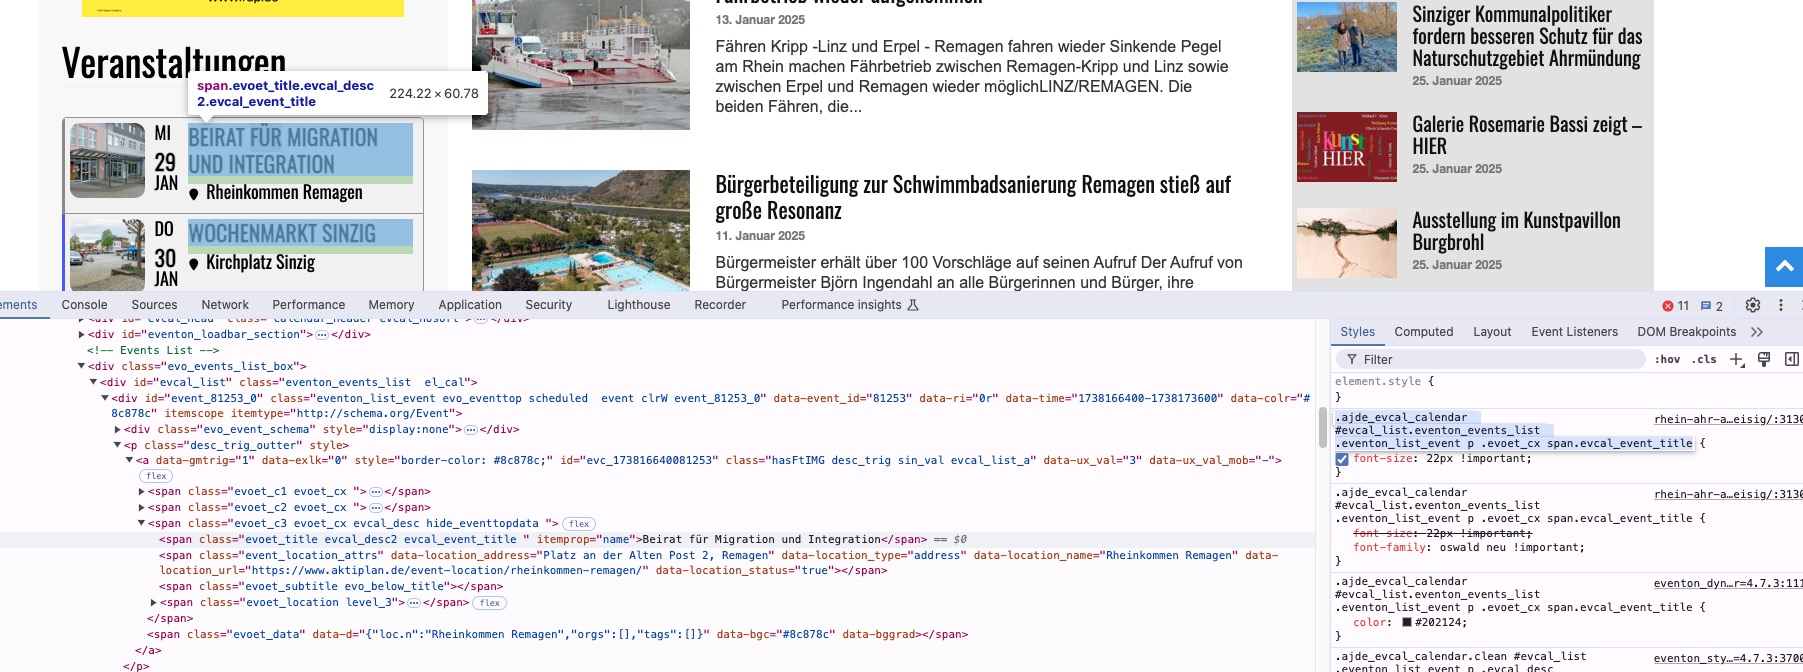Toggle the computed styles sidebar icon
Image resolution: width=1803 pixels, height=672 pixels.
(x=1792, y=359)
